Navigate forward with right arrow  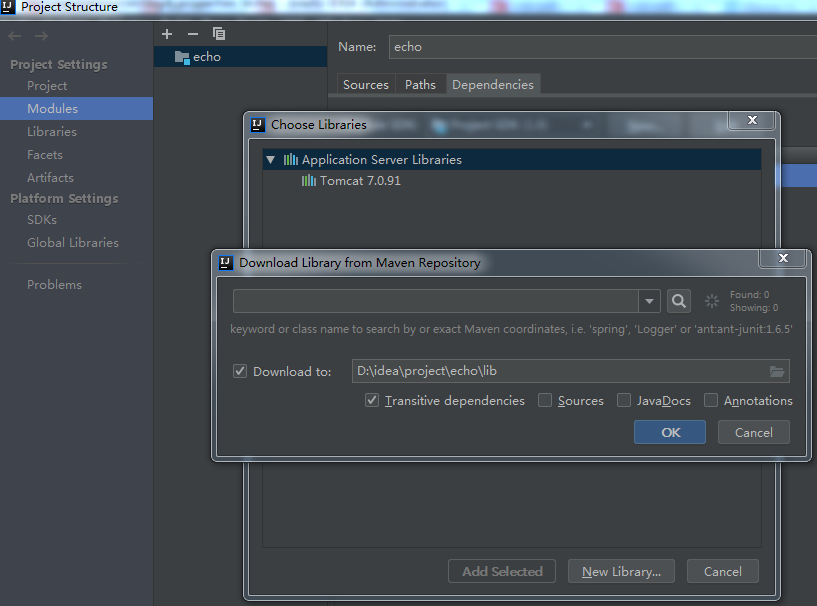point(42,36)
